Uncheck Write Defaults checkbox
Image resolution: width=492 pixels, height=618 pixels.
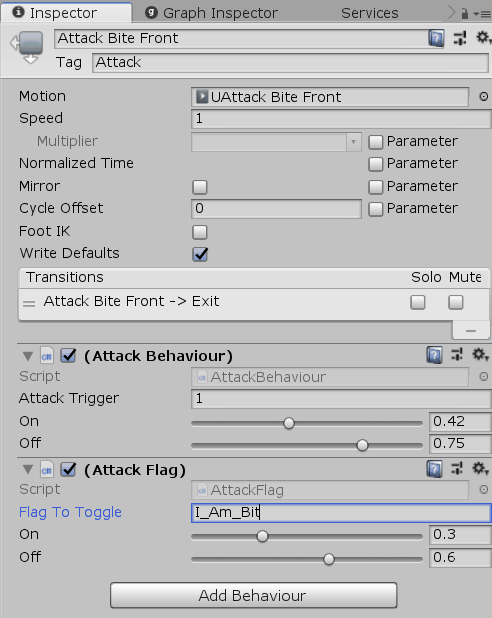(200, 254)
